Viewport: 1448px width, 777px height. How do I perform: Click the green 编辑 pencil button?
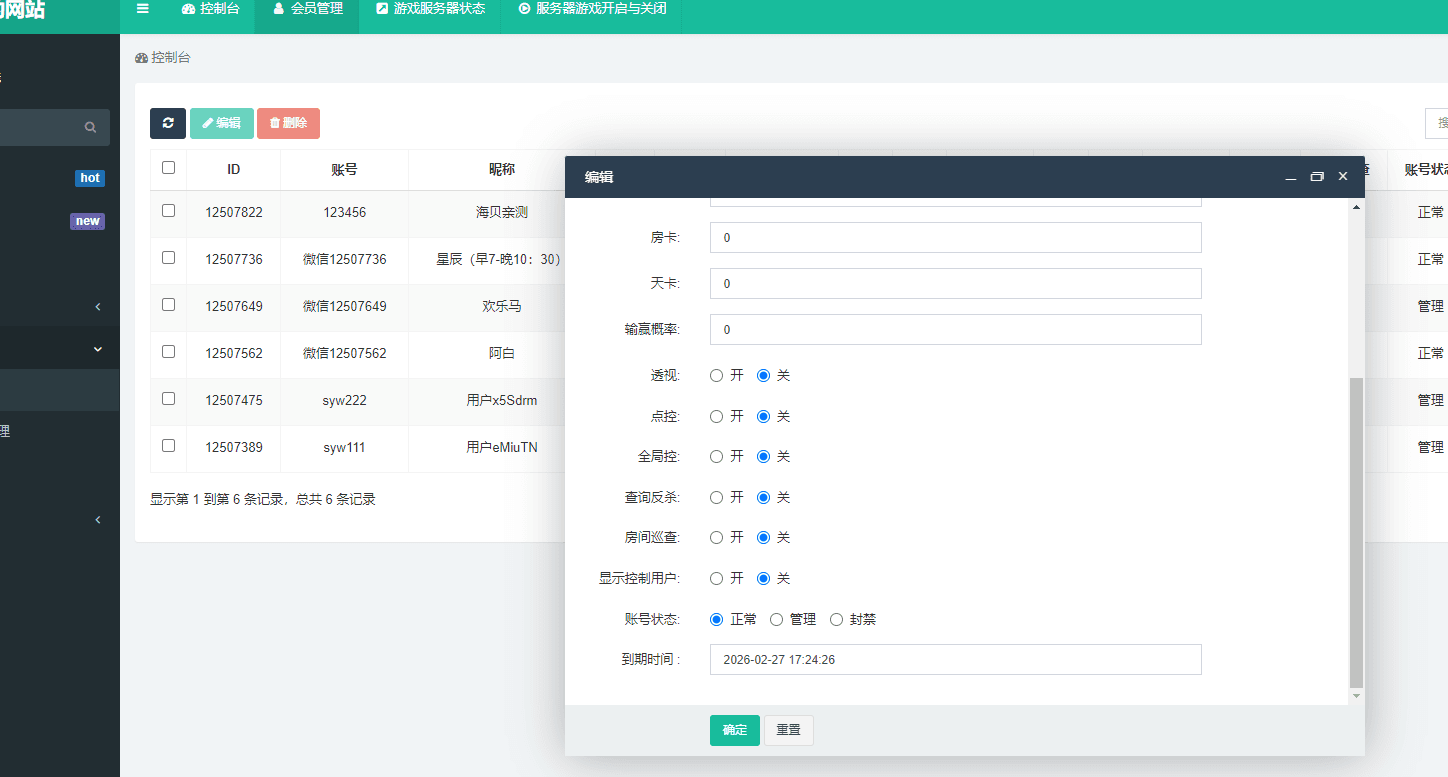221,123
